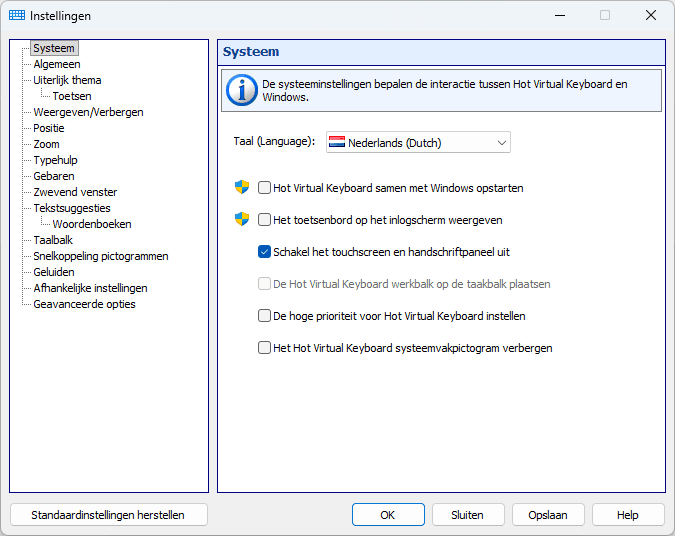Select Snelkoppeling pictogrammen
The height and width of the screenshot is (536, 675).
101,256
